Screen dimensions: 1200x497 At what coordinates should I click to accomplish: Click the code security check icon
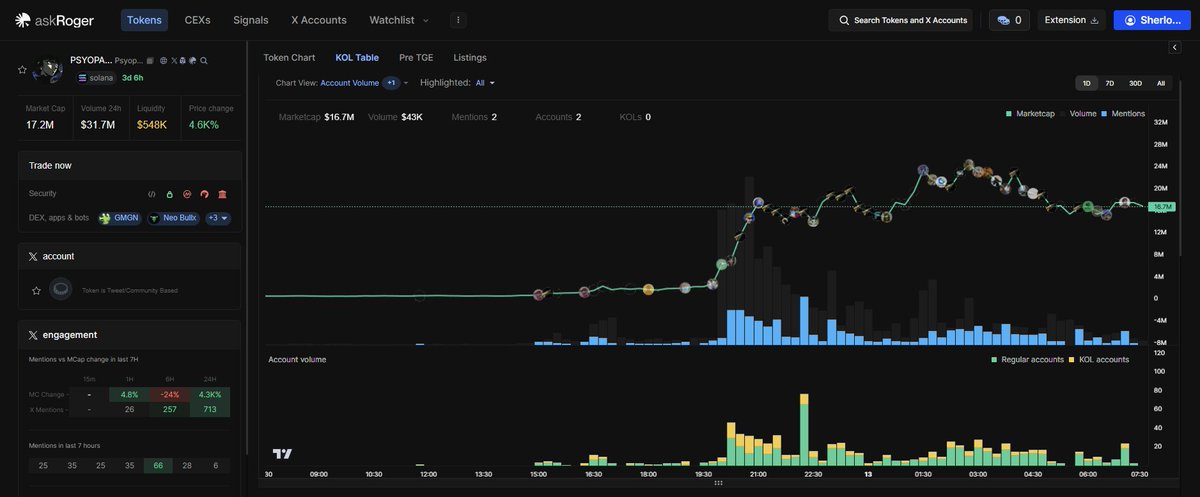(x=152, y=193)
